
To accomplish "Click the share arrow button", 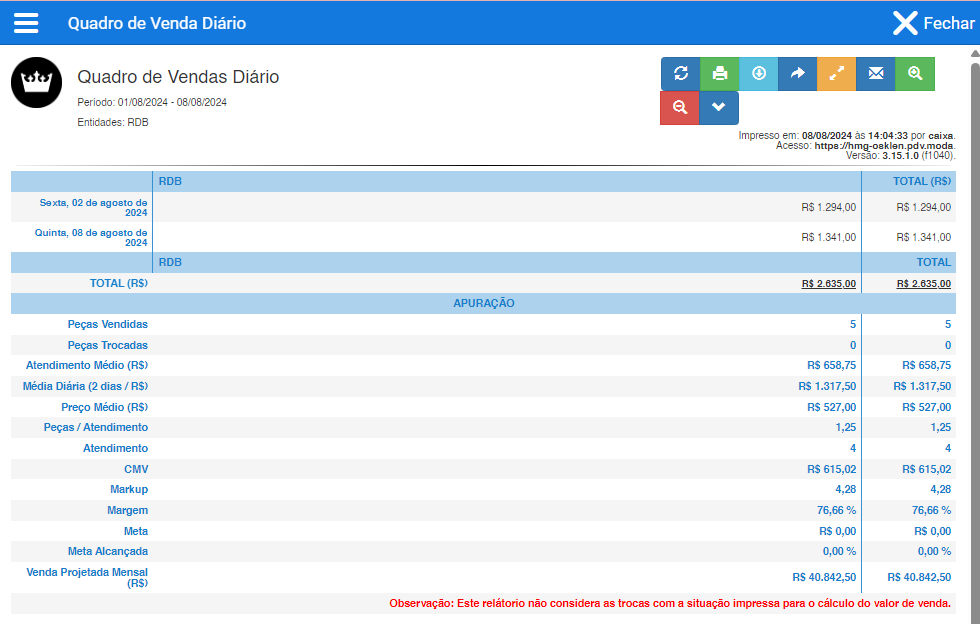I will 797,73.
